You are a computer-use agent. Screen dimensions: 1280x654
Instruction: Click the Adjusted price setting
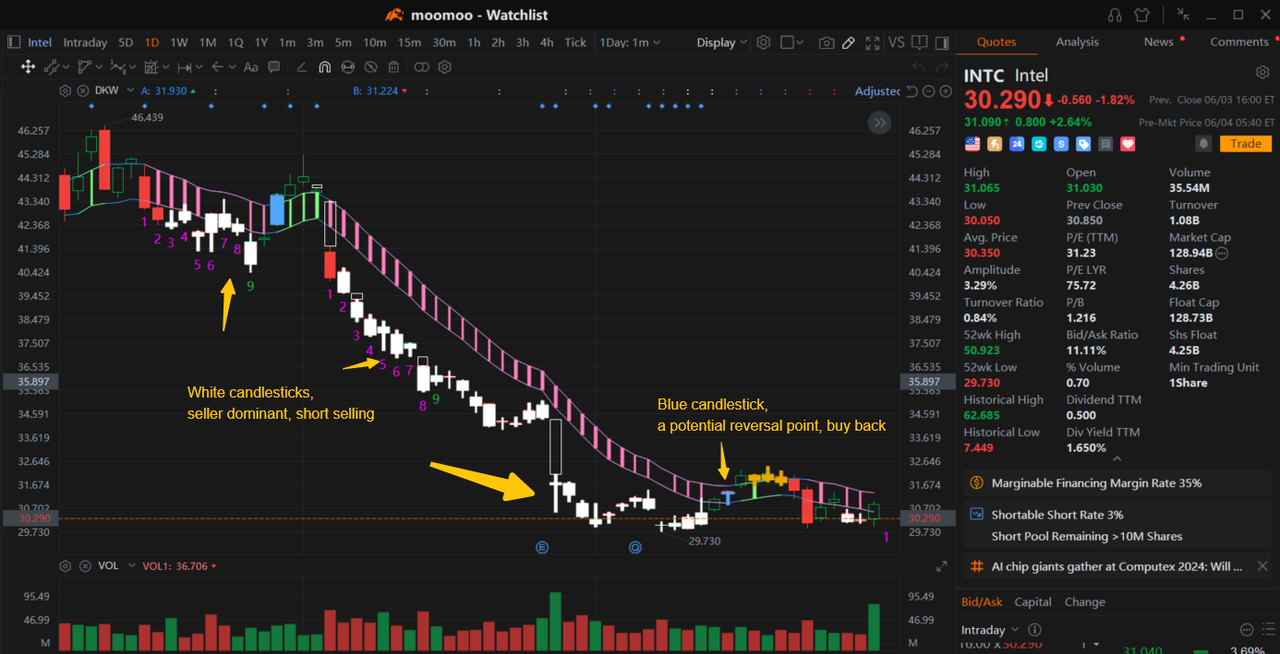(878, 91)
